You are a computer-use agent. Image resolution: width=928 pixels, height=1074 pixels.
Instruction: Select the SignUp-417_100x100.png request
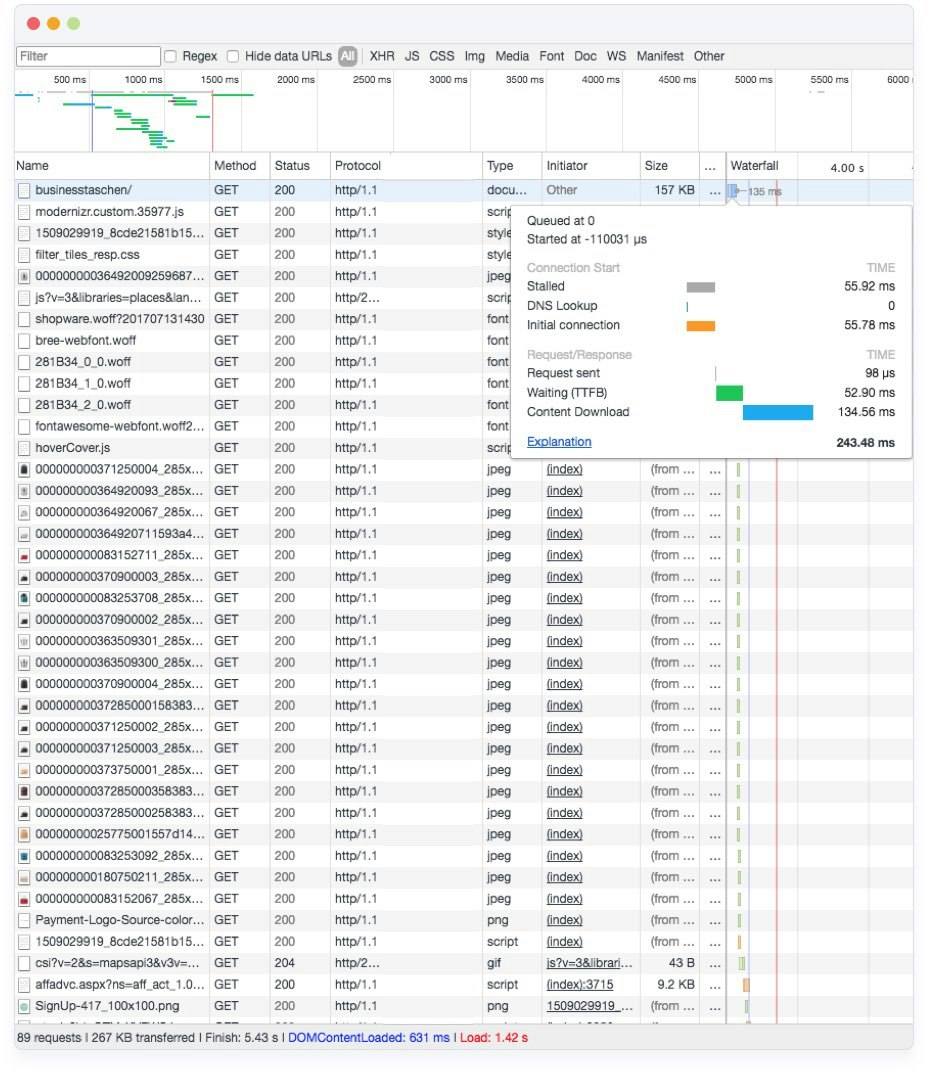[x=108, y=1006]
